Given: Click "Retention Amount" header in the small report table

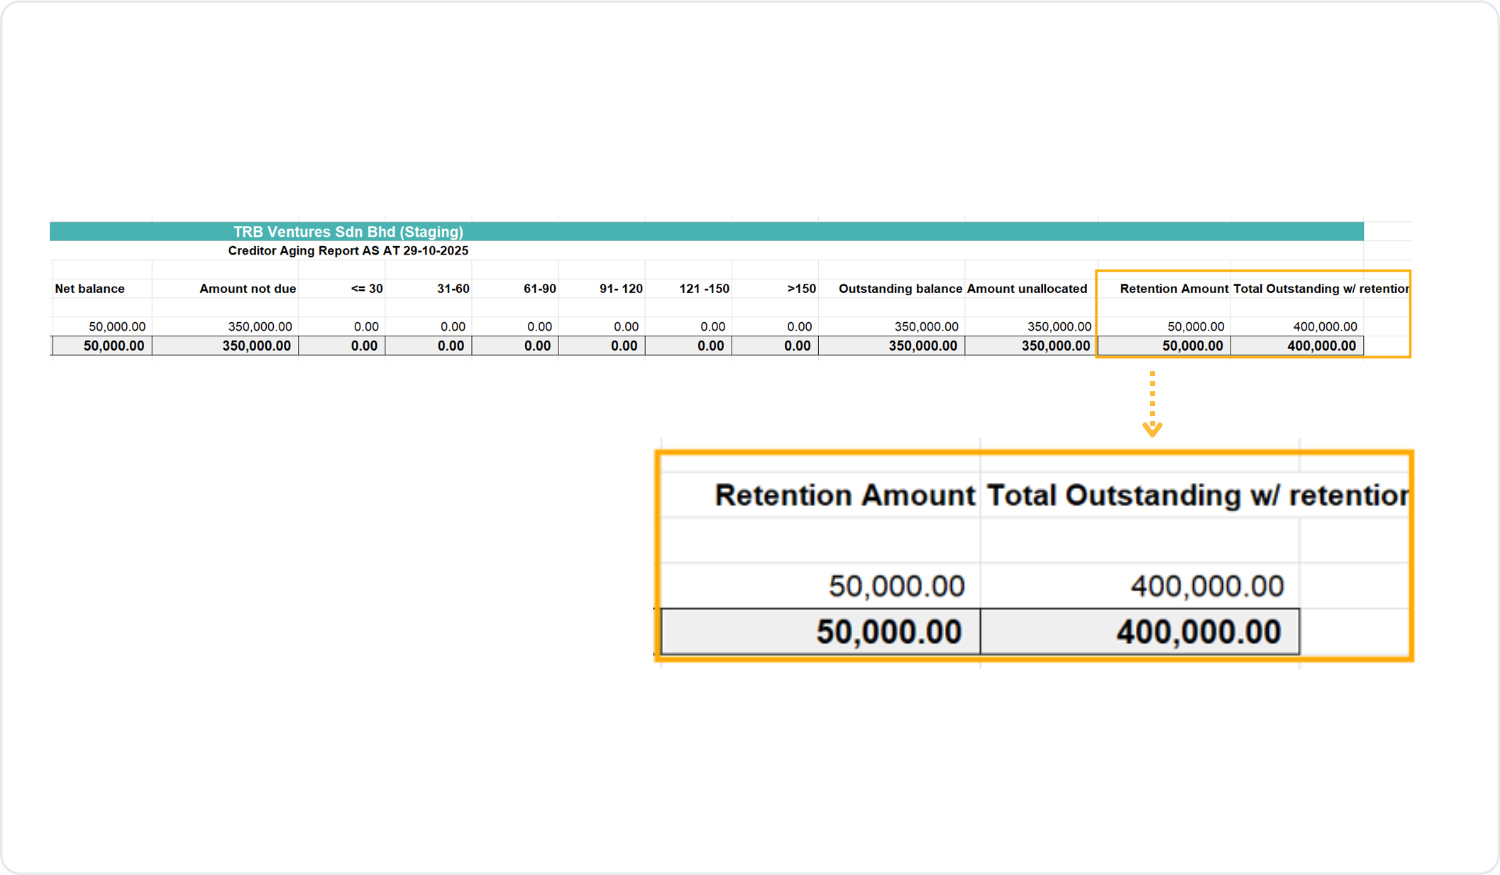Looking at the screenshot, I should click(1174, 289).
